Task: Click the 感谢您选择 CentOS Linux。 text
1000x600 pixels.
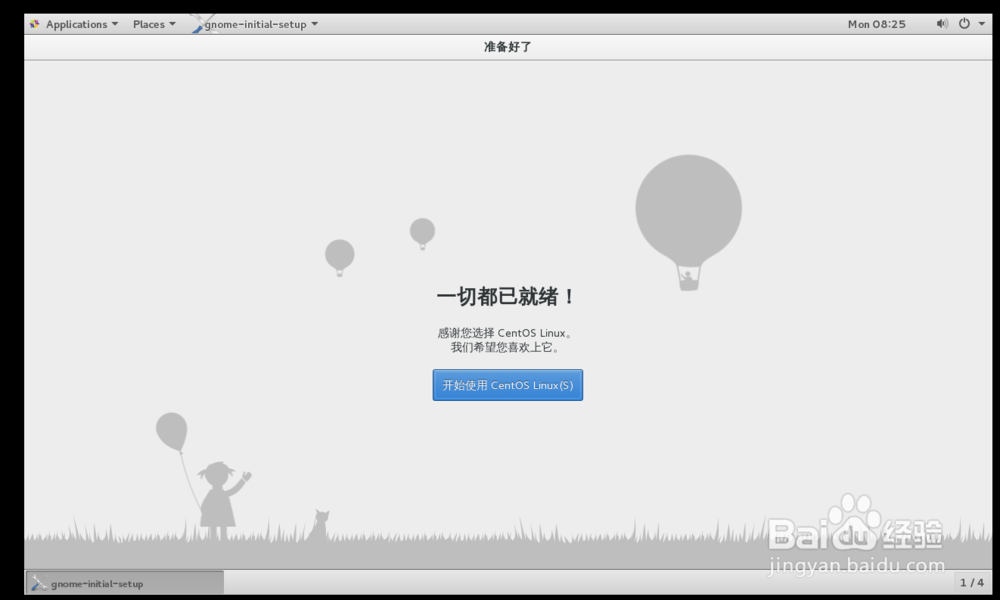Action: point(506,333)
